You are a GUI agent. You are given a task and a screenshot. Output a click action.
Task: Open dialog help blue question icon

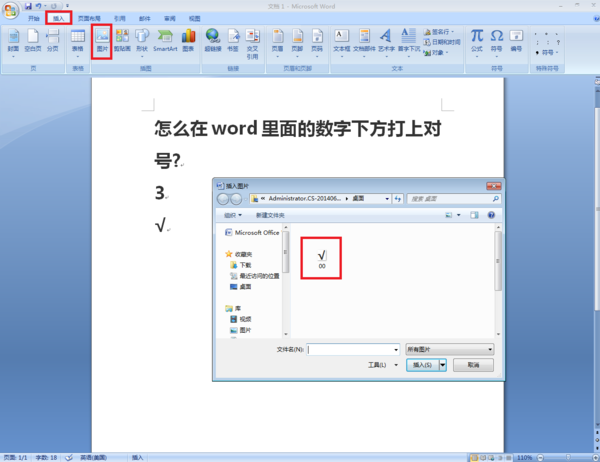491,215
